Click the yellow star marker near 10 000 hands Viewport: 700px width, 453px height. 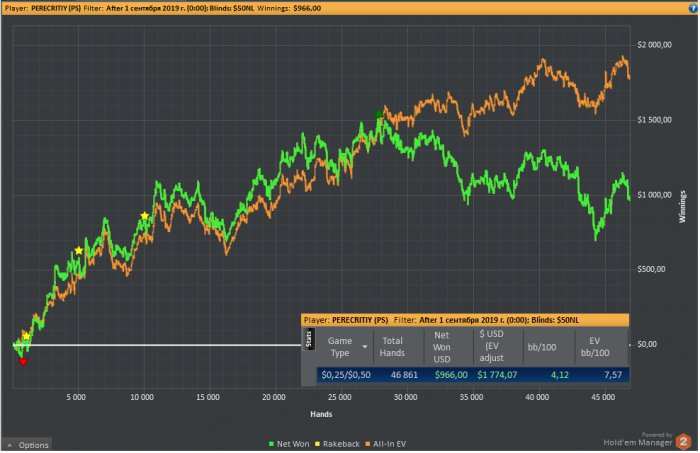145,216
